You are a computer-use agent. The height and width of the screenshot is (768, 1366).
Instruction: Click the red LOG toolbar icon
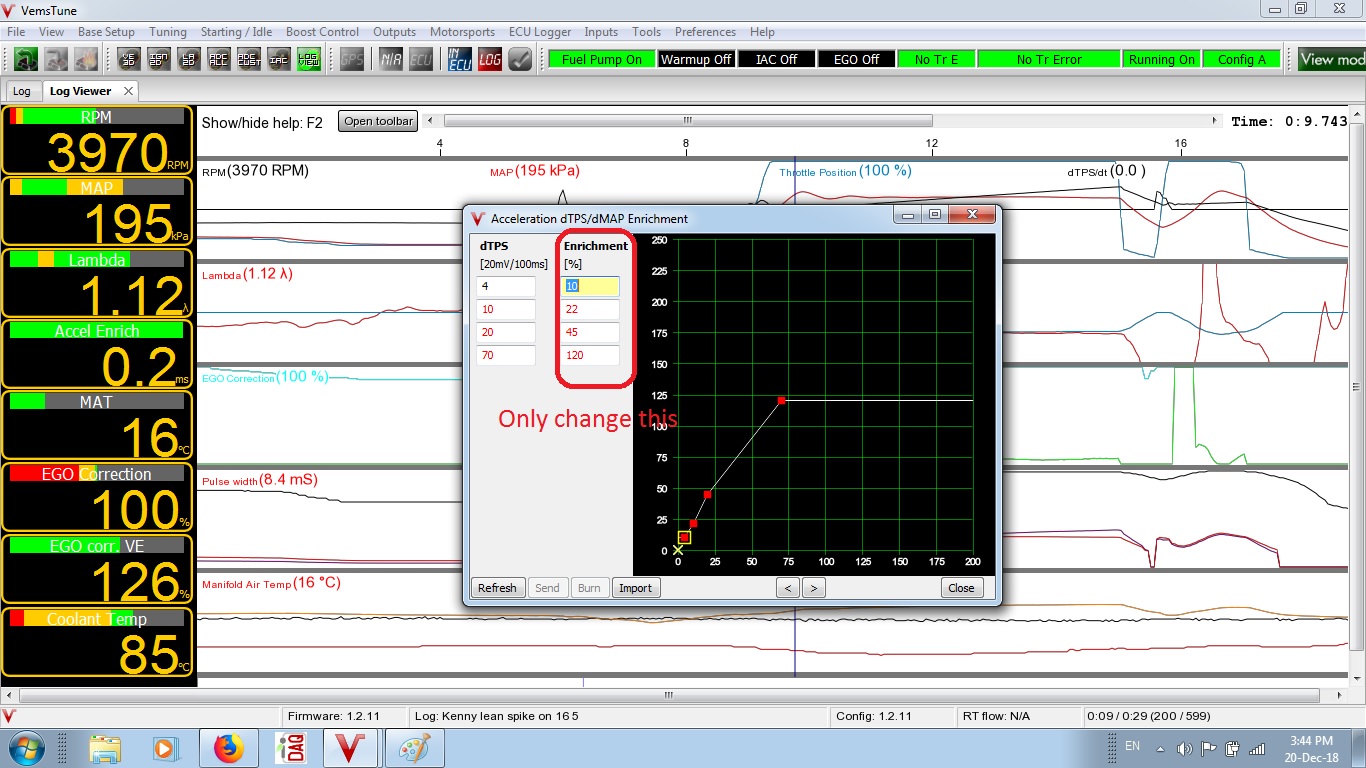click(489, 59)
